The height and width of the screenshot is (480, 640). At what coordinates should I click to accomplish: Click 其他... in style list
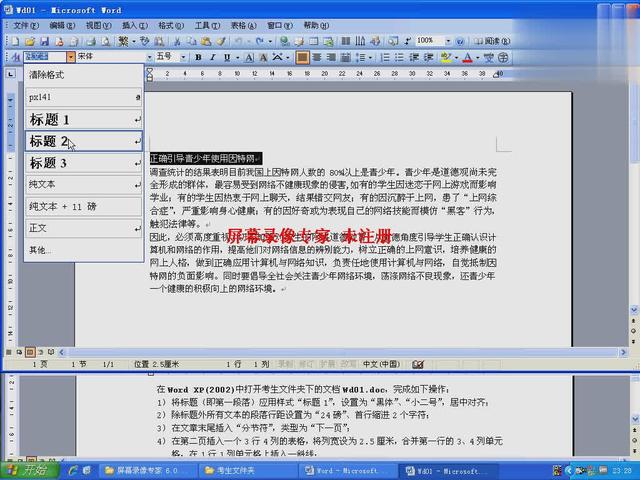point(84,250)
